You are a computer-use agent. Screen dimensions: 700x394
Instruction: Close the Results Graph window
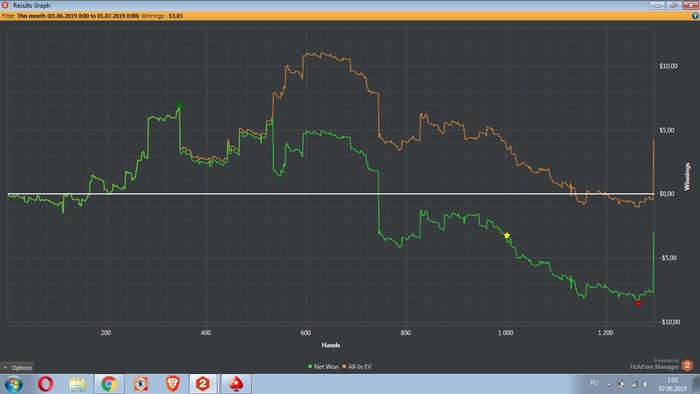690,5
